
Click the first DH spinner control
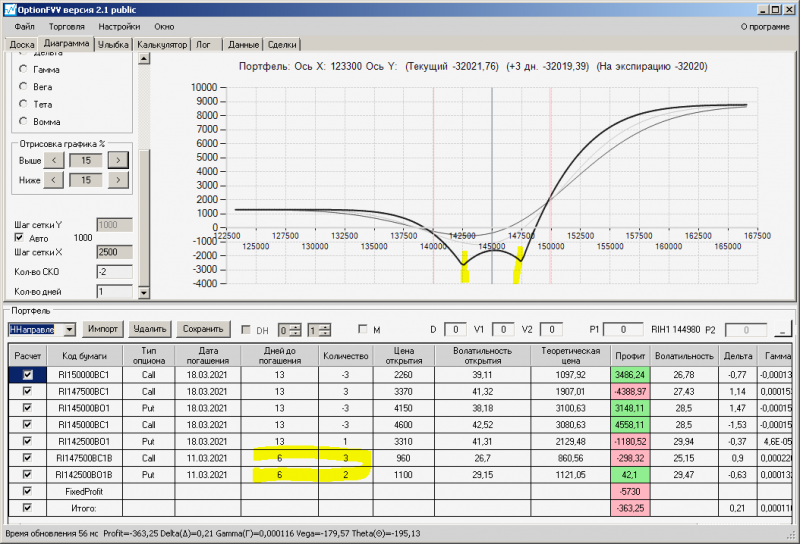[x=288, y=329]
